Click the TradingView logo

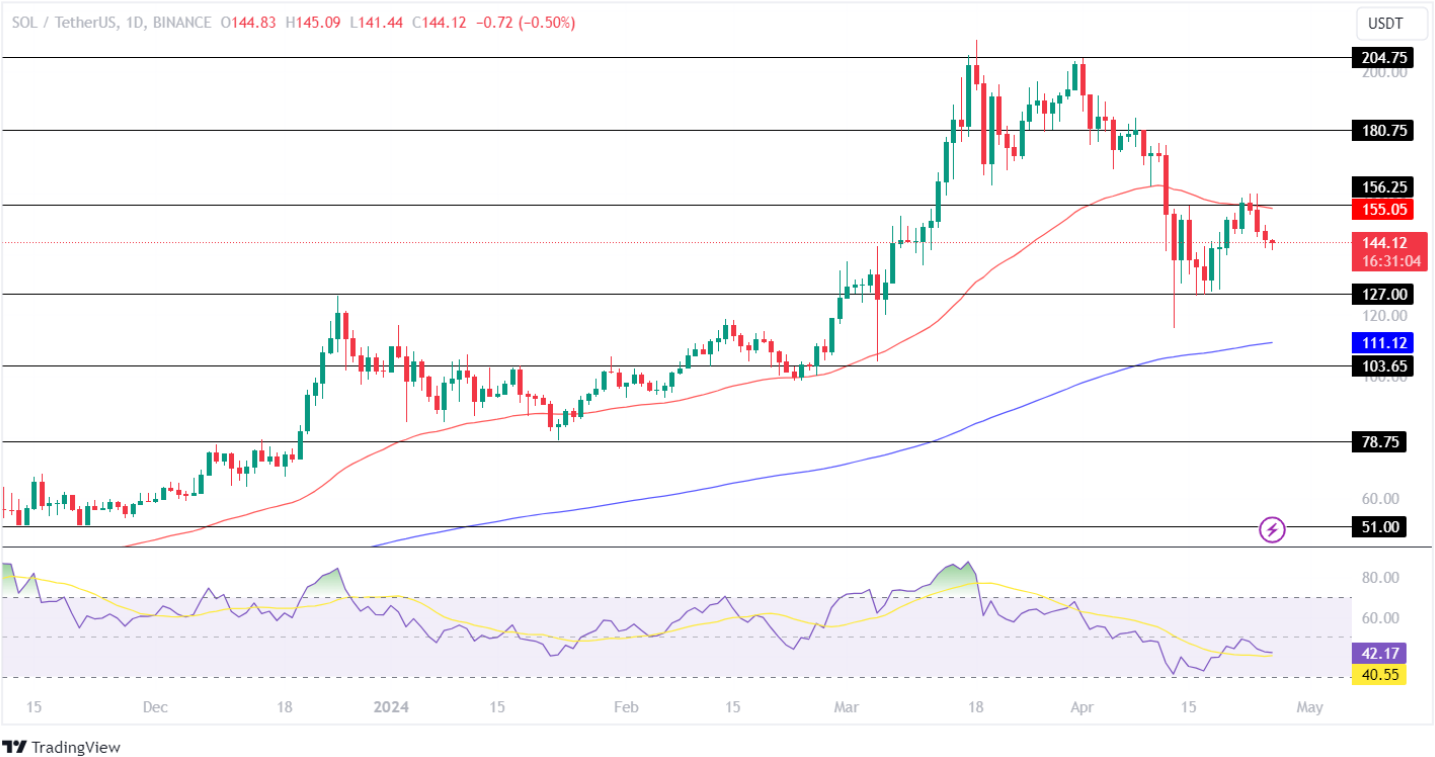click(62, 746)
